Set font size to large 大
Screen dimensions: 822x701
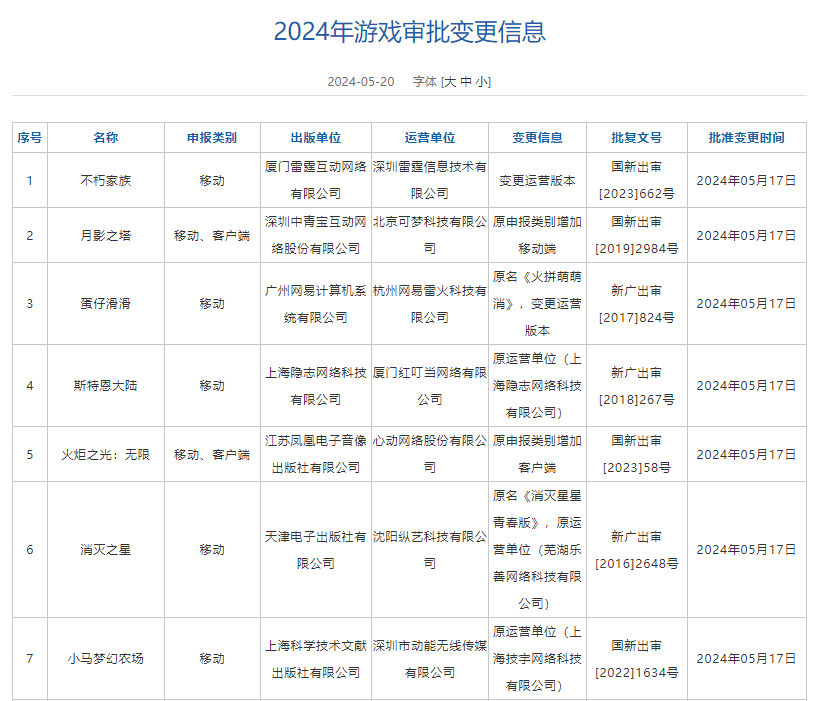(x=450, y=82)
